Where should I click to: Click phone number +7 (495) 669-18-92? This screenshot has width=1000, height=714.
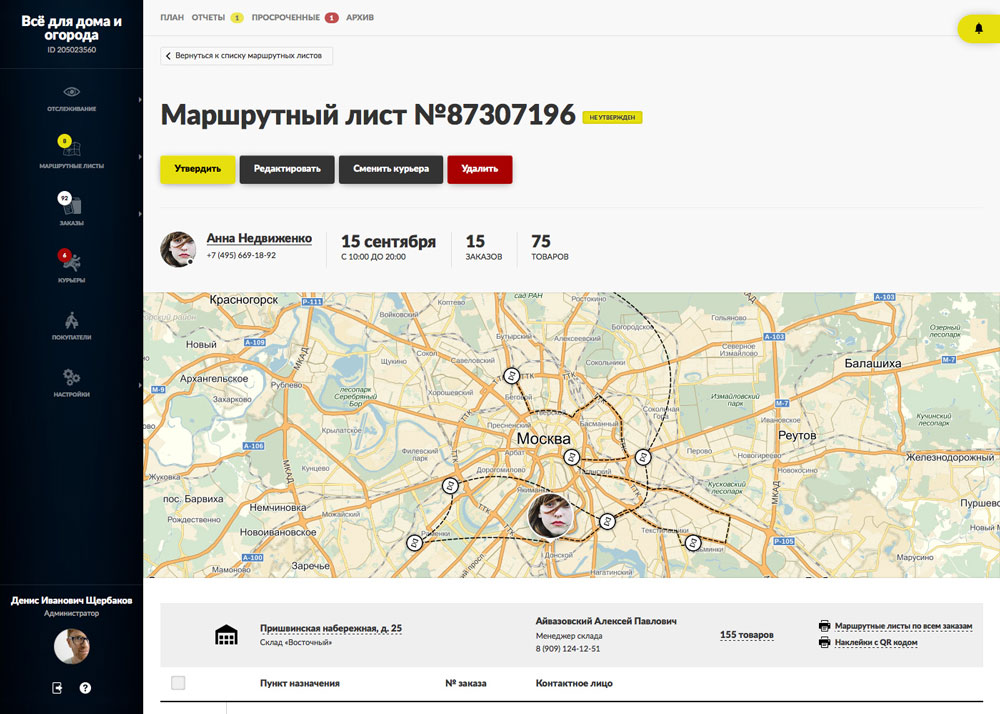(241, 255)
